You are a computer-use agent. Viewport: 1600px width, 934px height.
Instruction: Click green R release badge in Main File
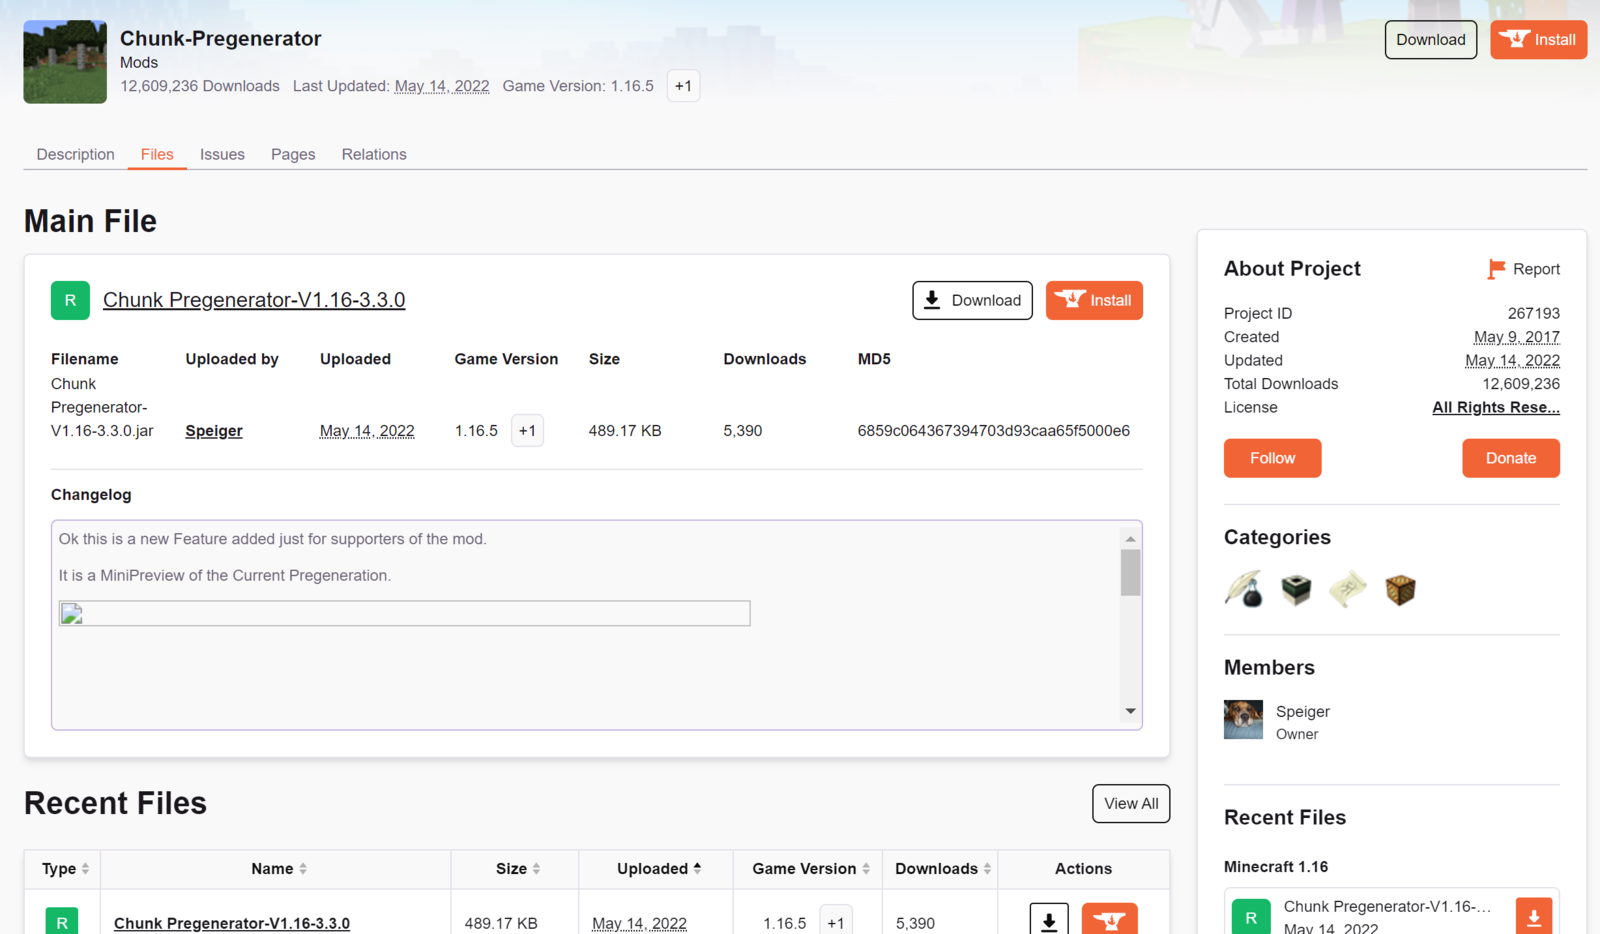[x=70, y=300]
